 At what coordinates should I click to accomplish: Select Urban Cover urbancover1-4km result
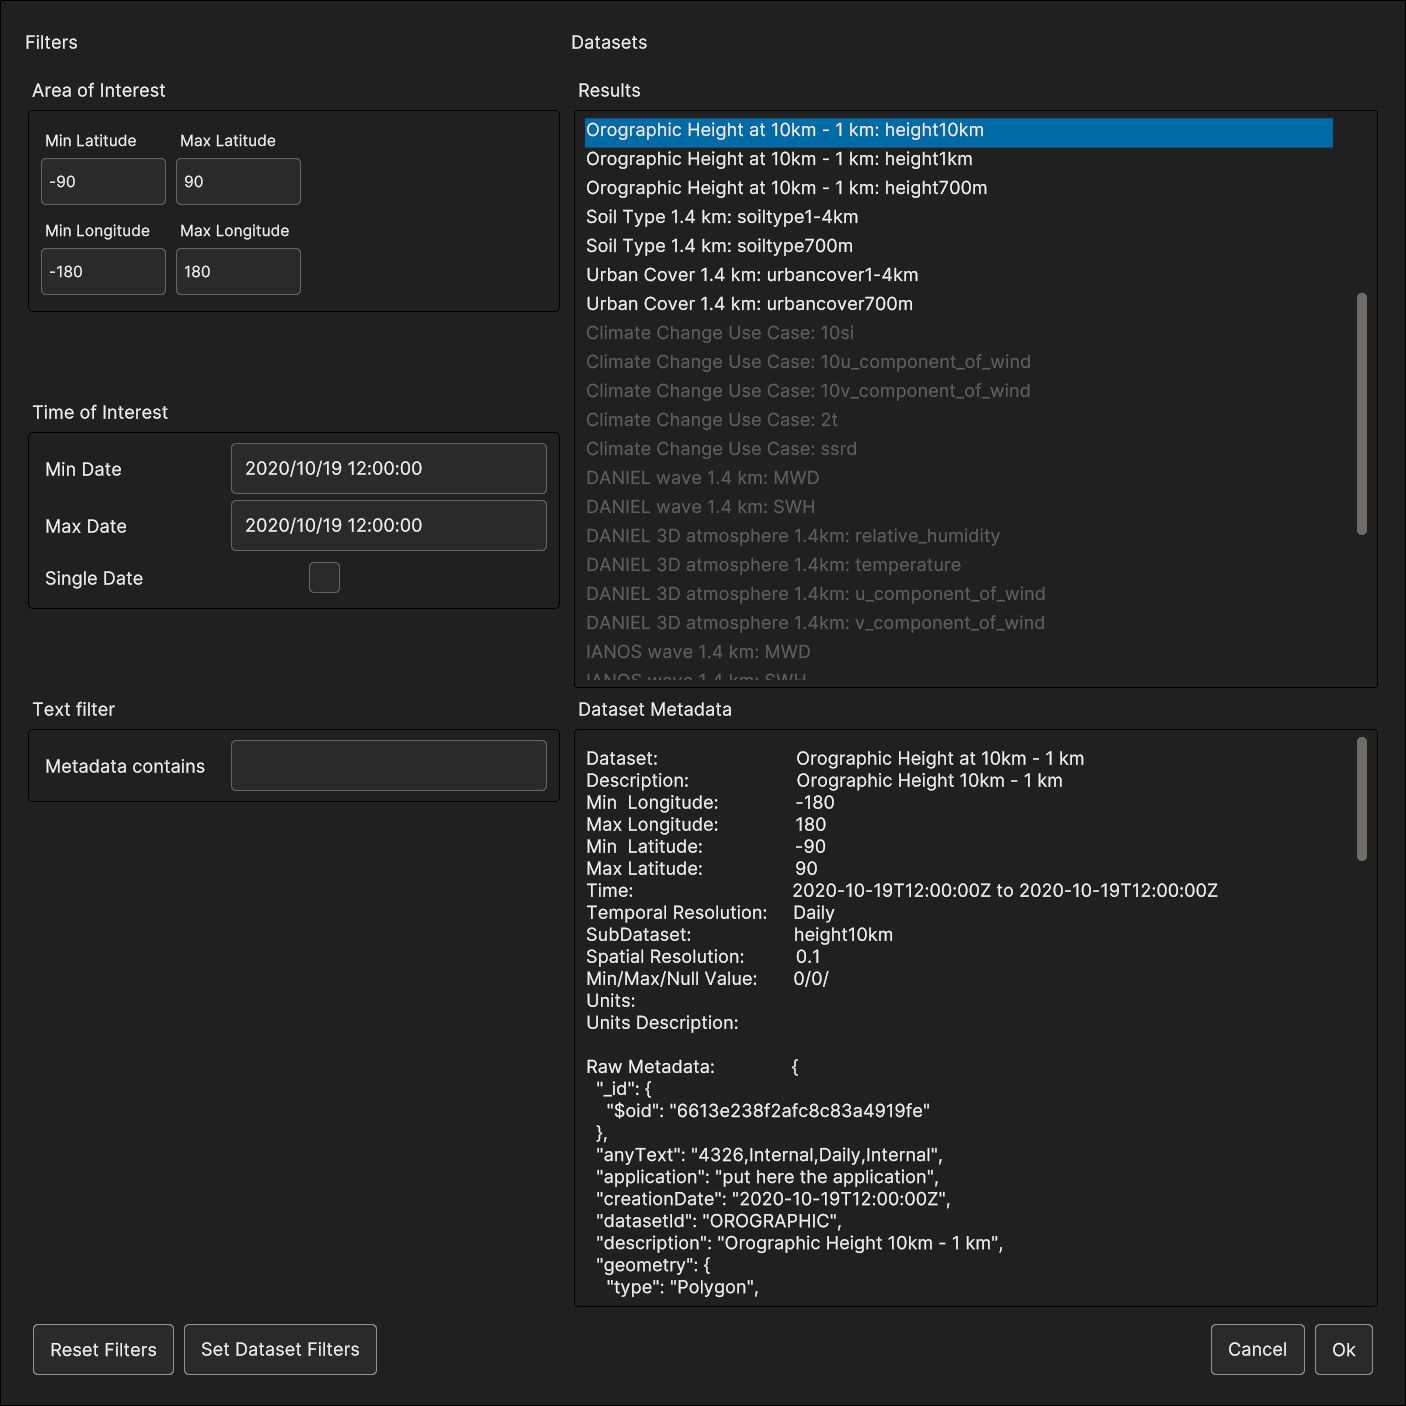[x=958, y=275]
